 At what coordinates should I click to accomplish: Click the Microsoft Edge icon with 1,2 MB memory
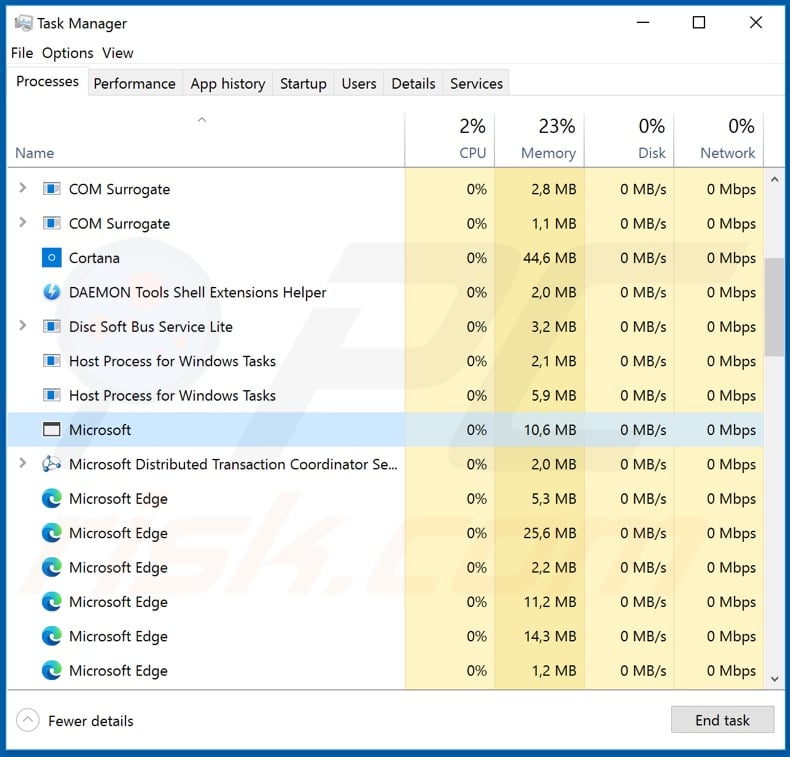51,670
